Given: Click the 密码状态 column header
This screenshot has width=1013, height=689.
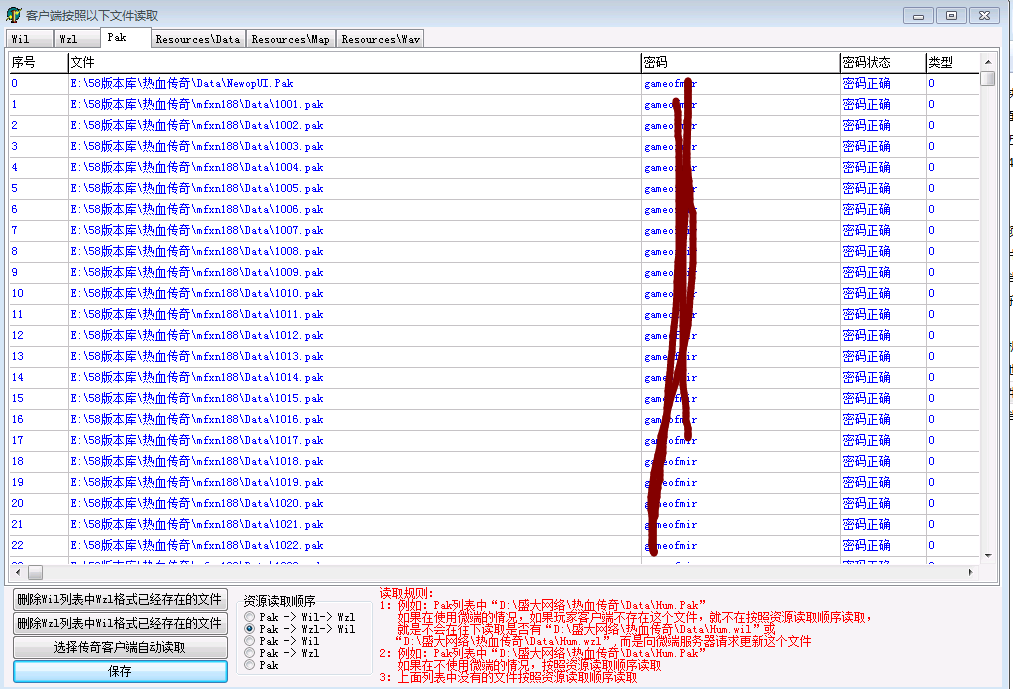Looking at the screenshot, I should (882, 62).
